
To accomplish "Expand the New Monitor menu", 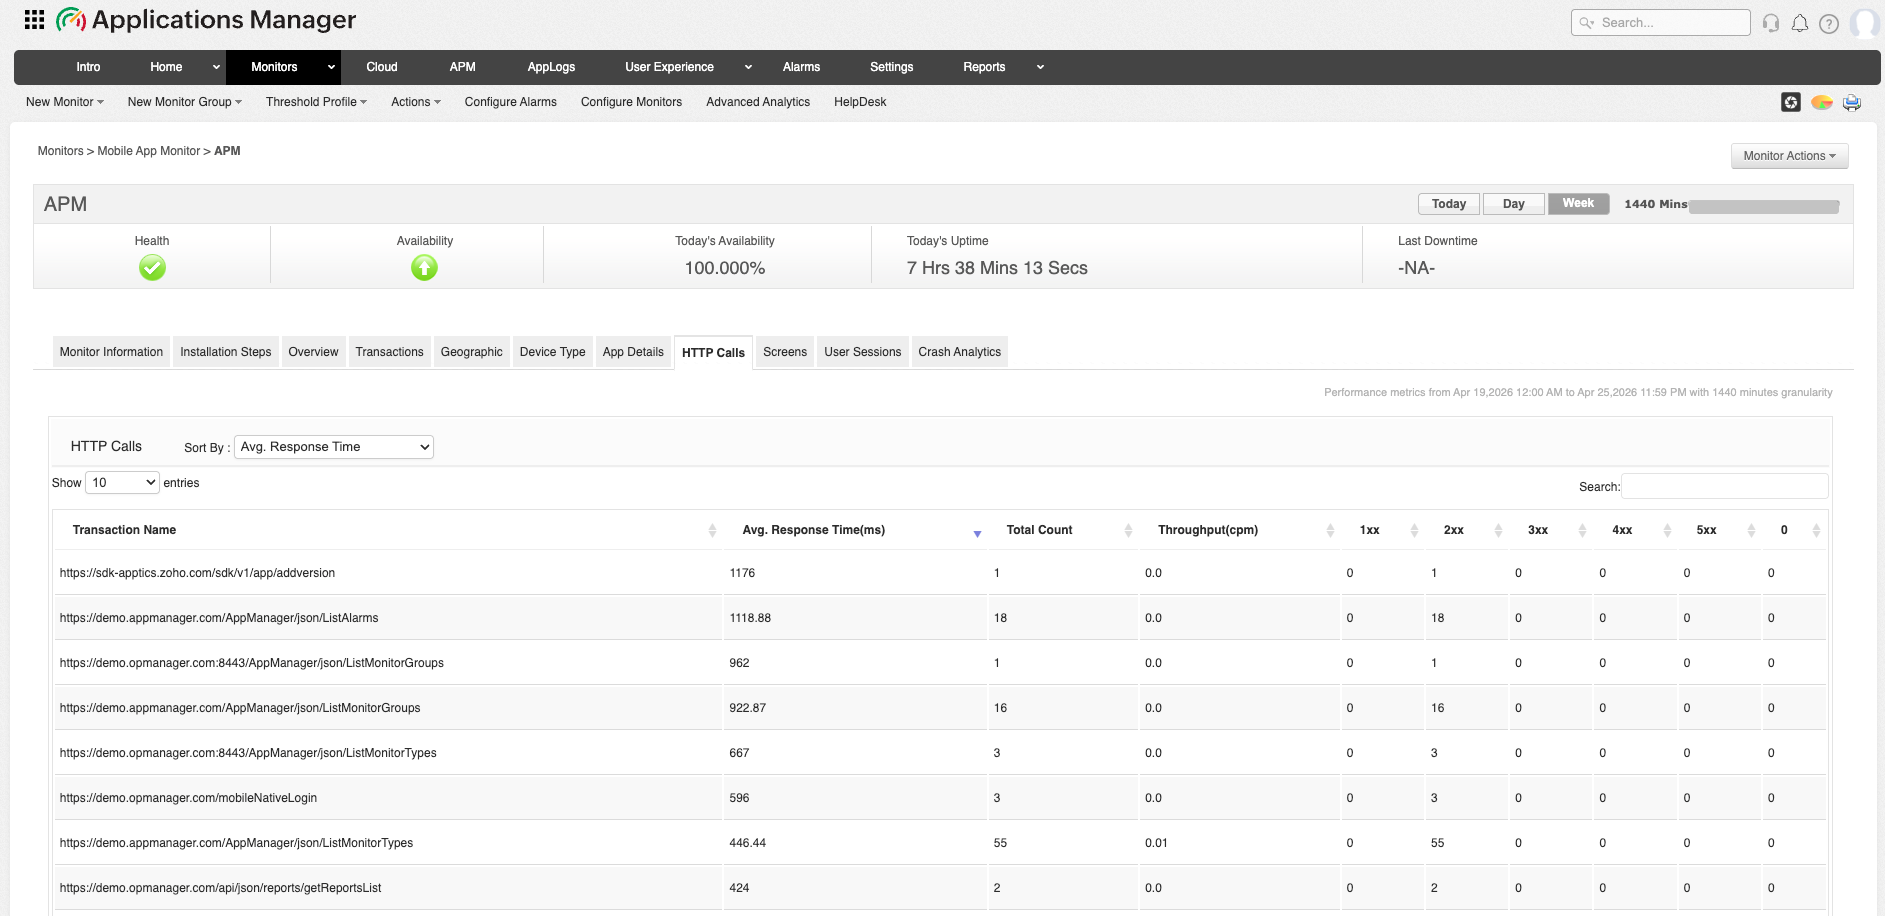I will 65,102.
